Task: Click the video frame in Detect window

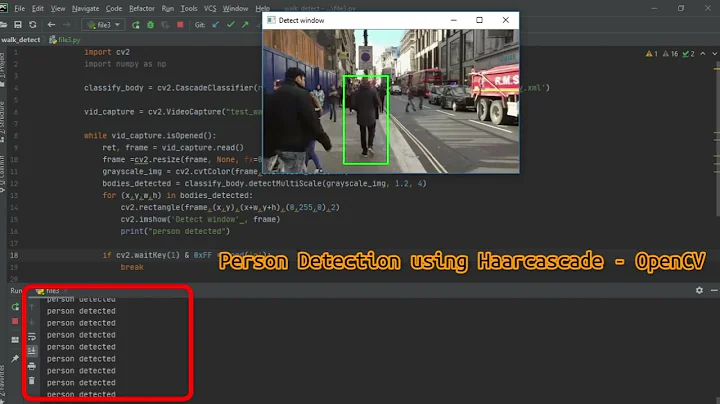Action: [x=391, y=101]
